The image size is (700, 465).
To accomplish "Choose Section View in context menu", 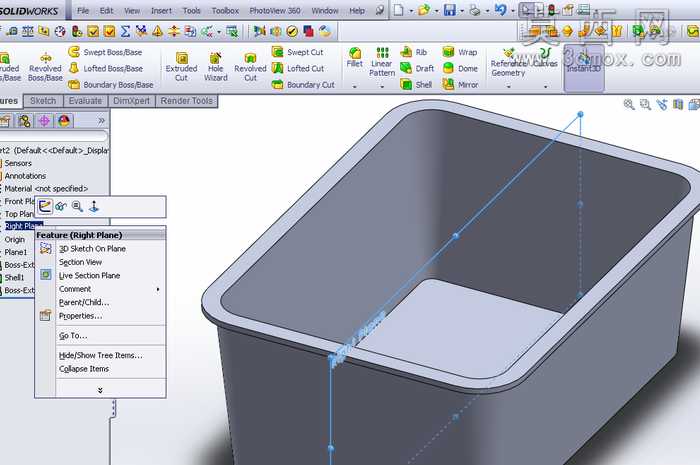I will (100, 262).
